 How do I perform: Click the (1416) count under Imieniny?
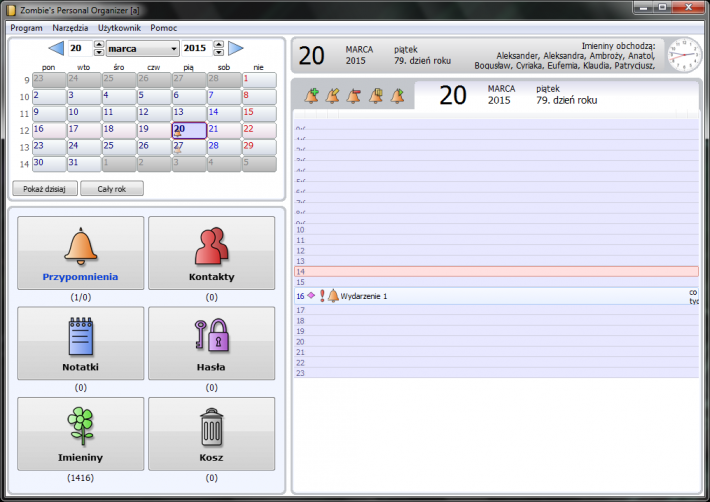coord(81,478)
